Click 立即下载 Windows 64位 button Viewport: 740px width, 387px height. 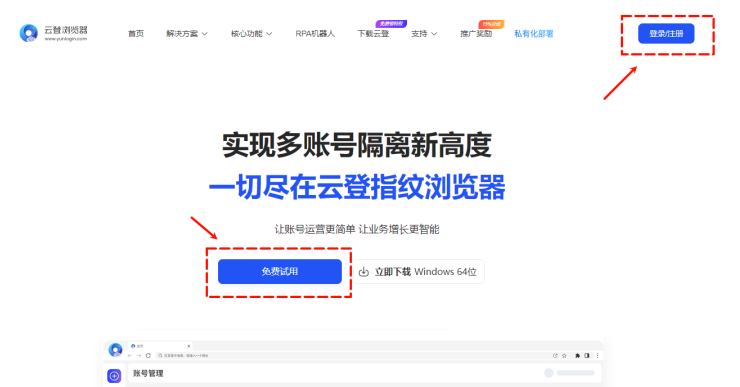coord(419,271)
